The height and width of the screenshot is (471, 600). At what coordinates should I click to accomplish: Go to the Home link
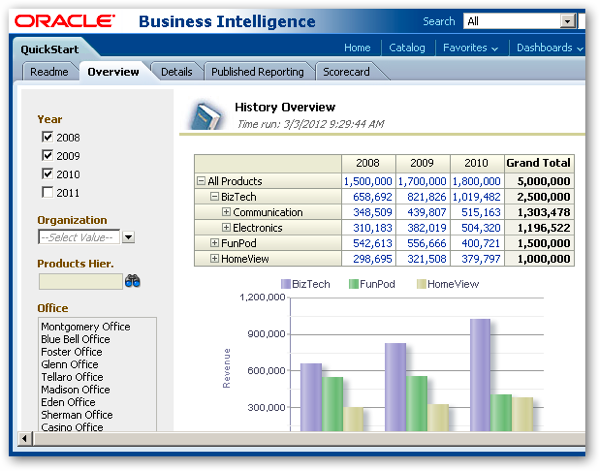tap(357, 48)
